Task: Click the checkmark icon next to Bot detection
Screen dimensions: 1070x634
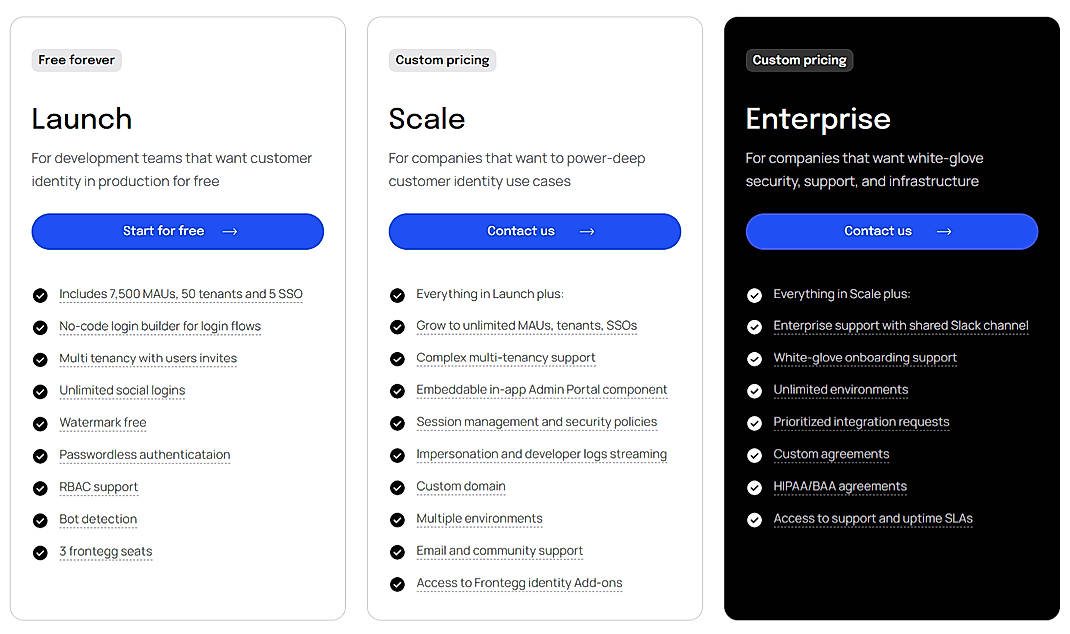Action: pos(40,519)
